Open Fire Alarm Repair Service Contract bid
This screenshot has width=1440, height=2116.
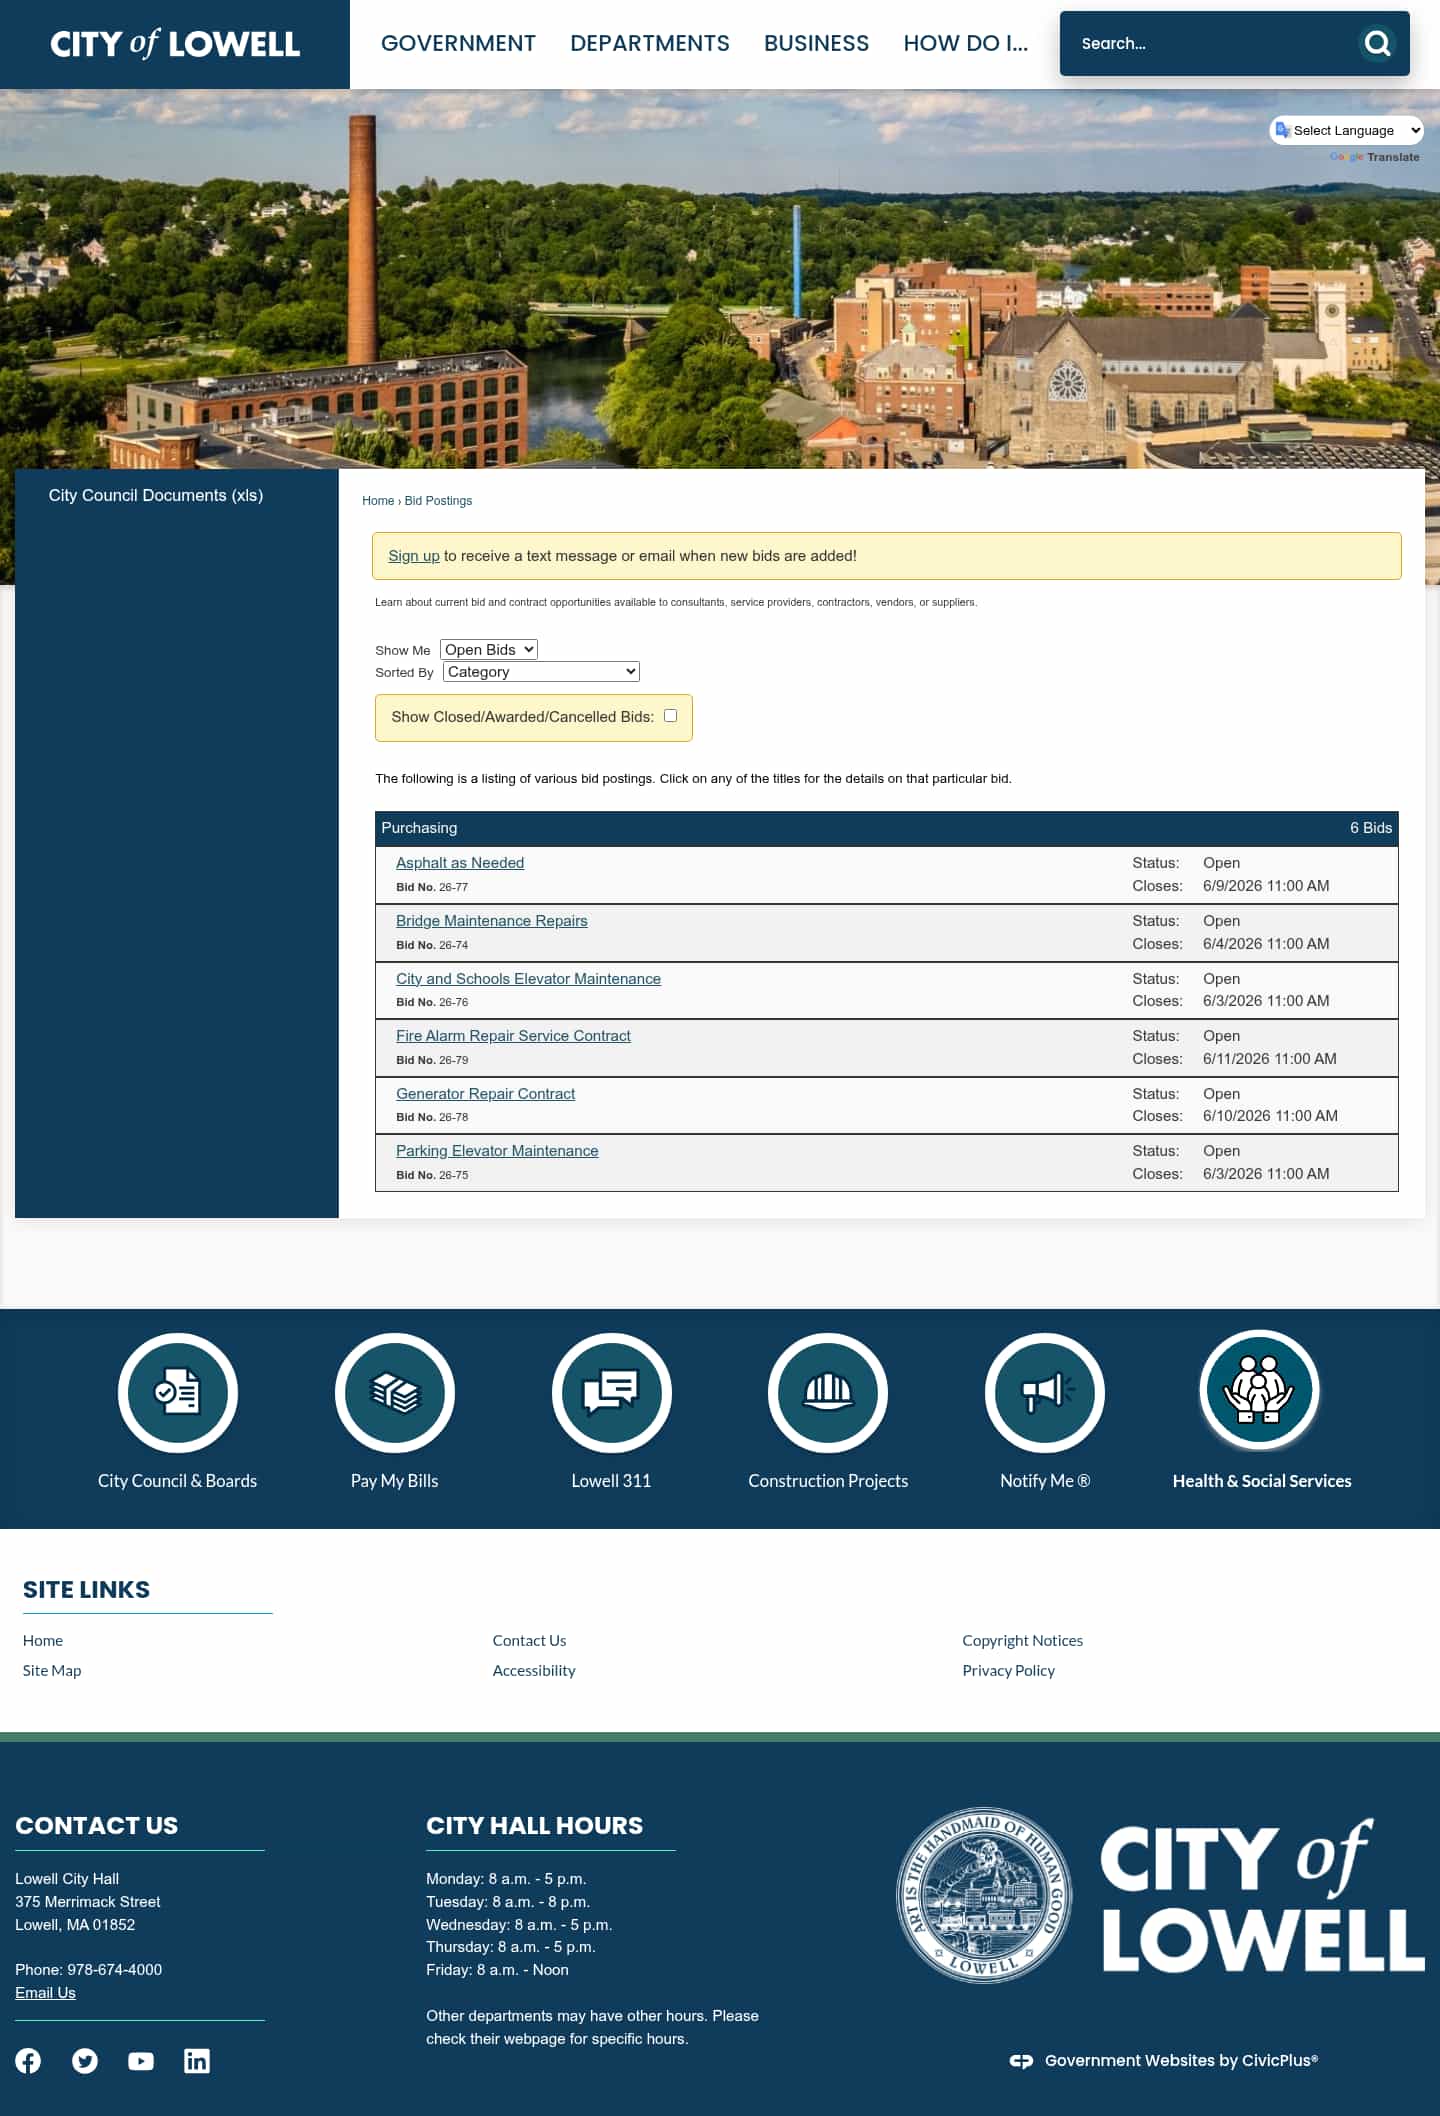point(513,1036)
